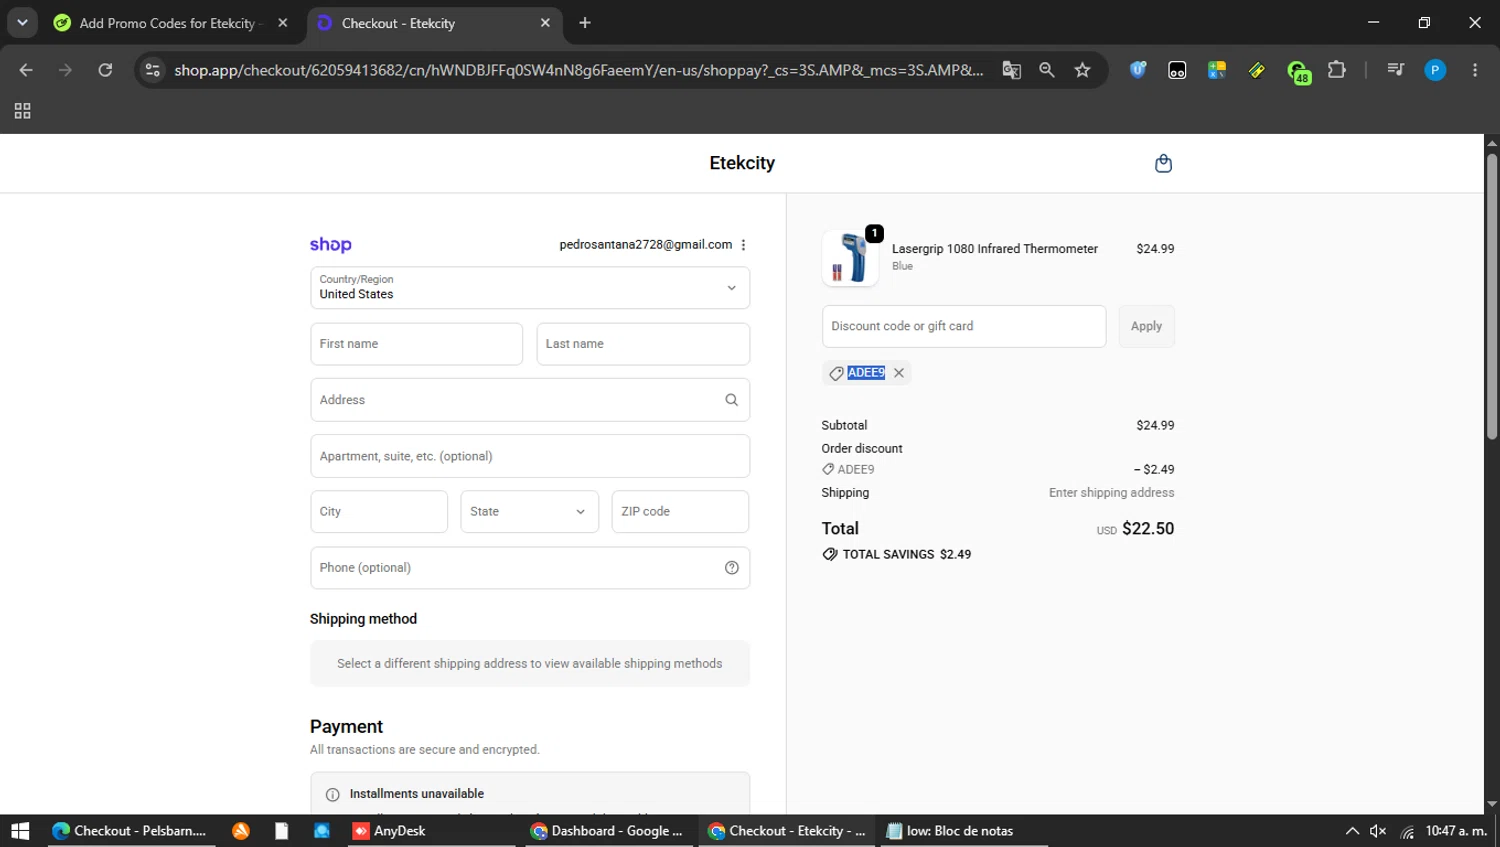Click the City field
Image resolution: width=1500 pixels, height=847 pixels.
click(379, 512)
